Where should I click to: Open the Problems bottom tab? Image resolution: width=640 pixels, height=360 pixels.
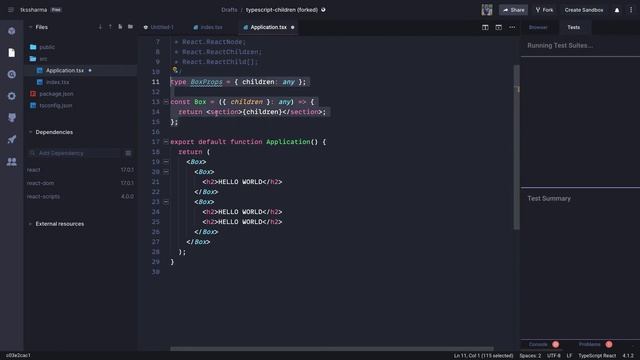click(x=589, y=344)
